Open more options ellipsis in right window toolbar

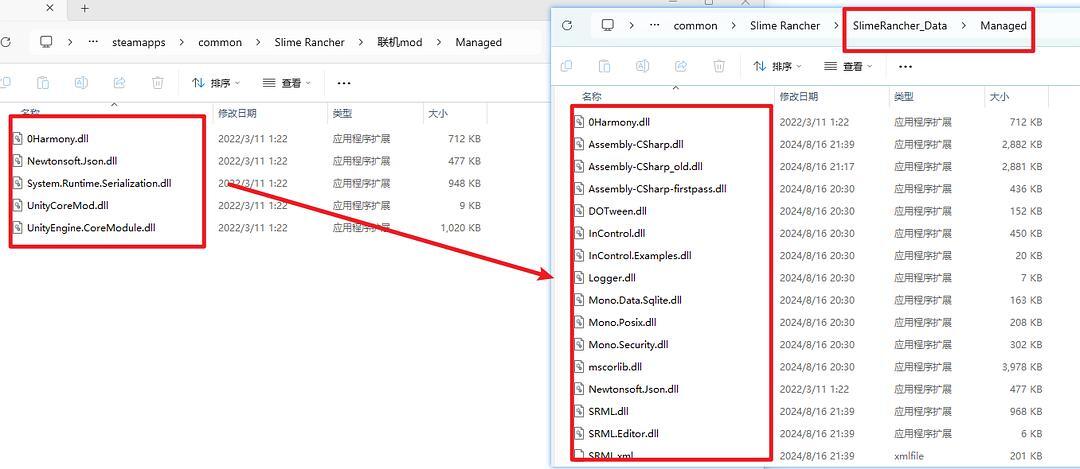coord(906,67)
